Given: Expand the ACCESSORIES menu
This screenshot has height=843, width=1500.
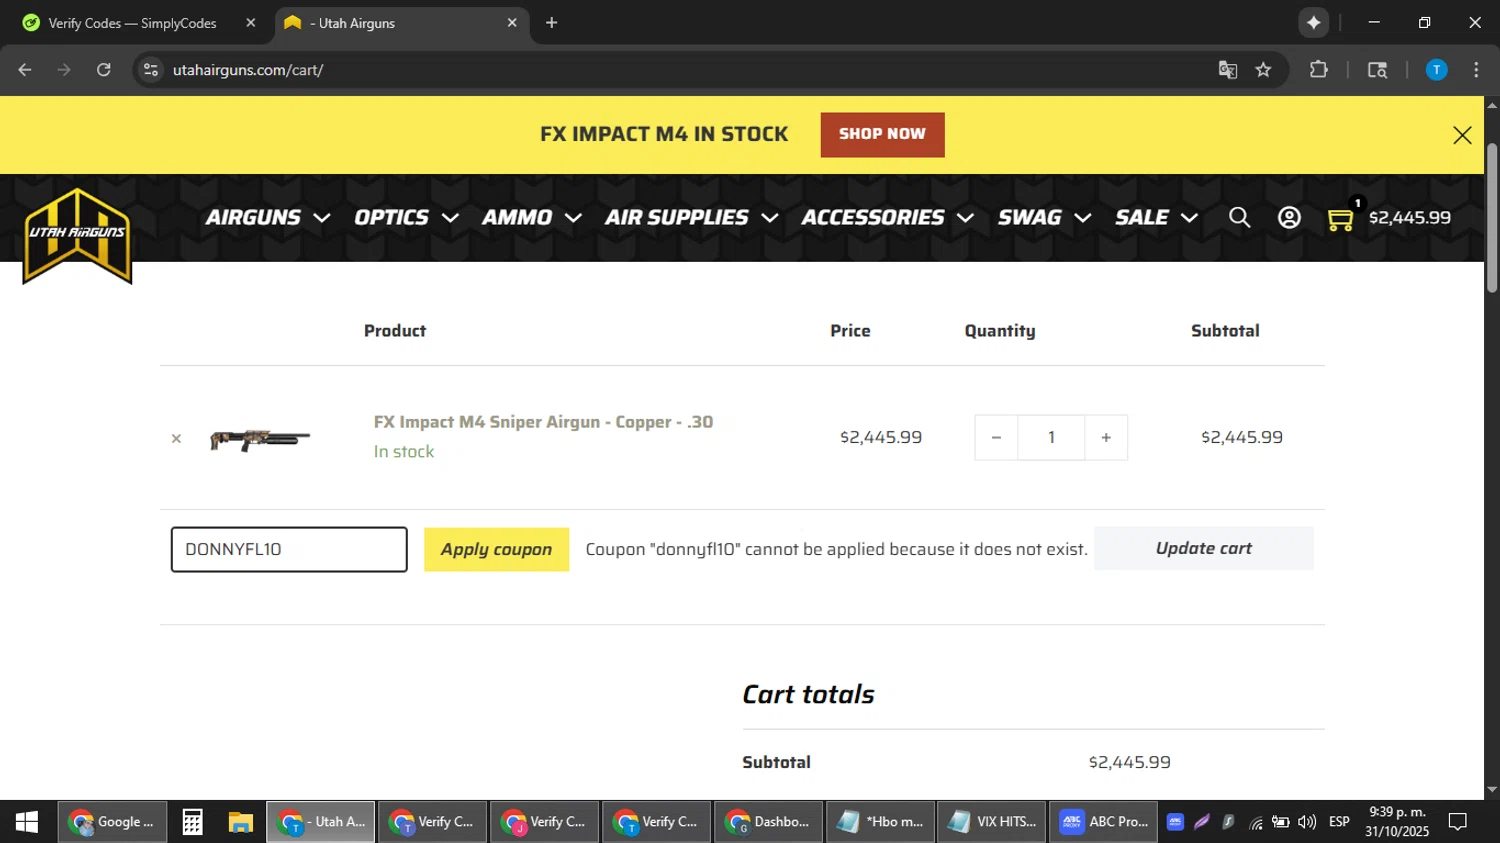Looking at the screenshot, I should 887,218.
